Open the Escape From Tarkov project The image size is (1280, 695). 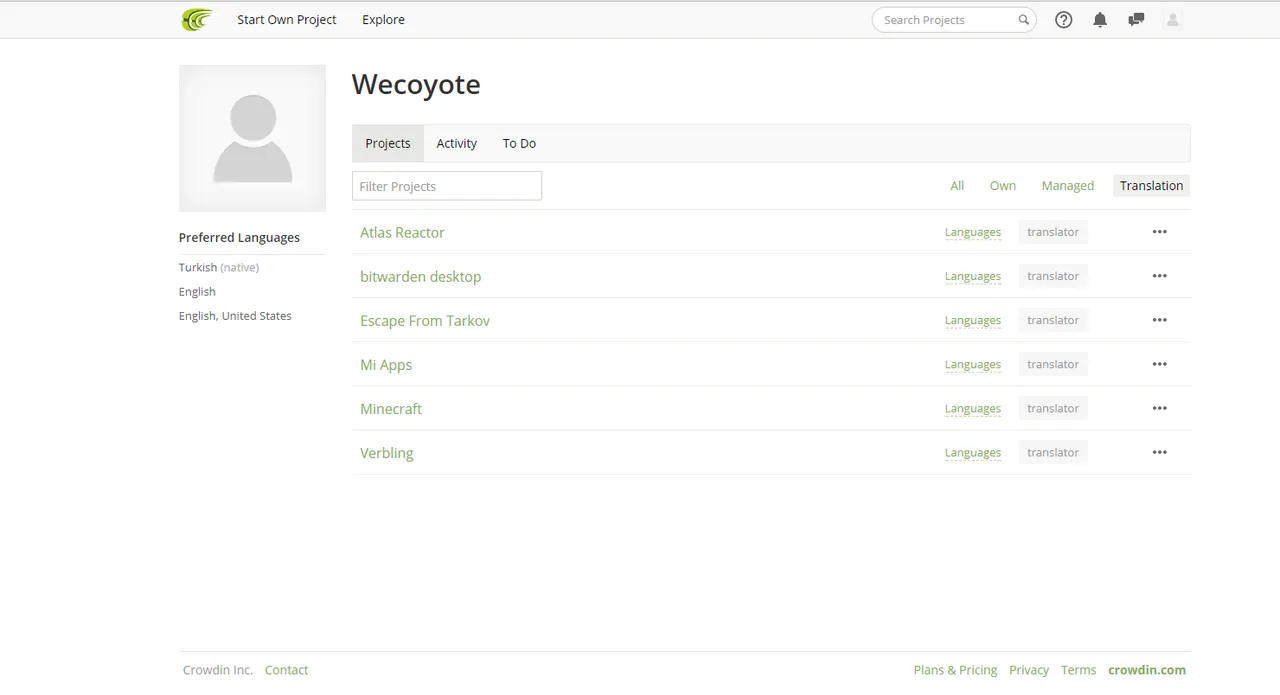tap(425, 320)
